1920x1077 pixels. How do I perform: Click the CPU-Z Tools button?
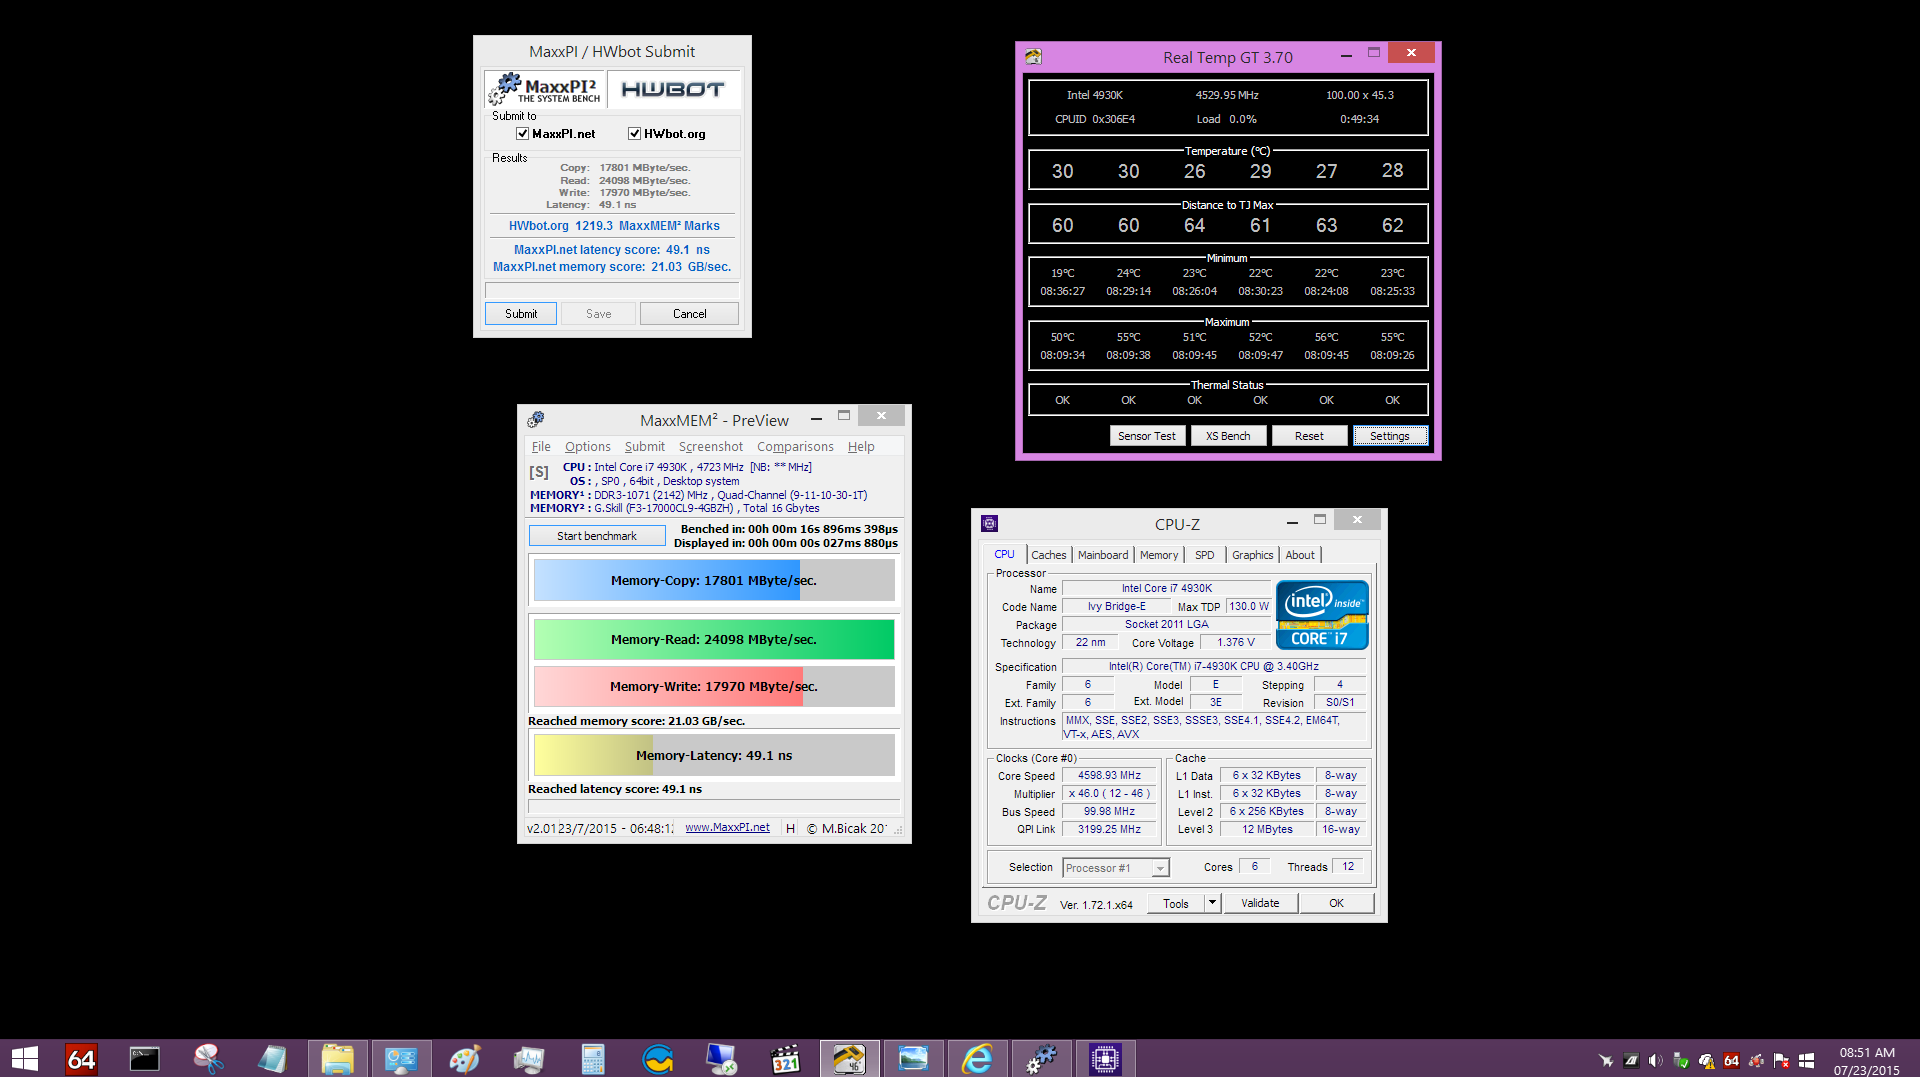click(x=1176, y=903)
